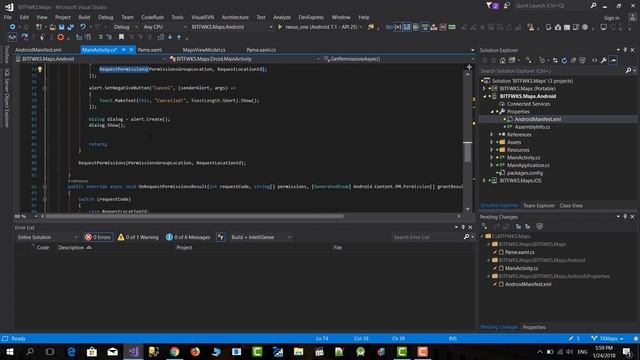The height and width of the screenshot is (360, 640).
Task: Expand the References node in Solution Explorer
Action: pyautogui.click(x=491, y=134)
